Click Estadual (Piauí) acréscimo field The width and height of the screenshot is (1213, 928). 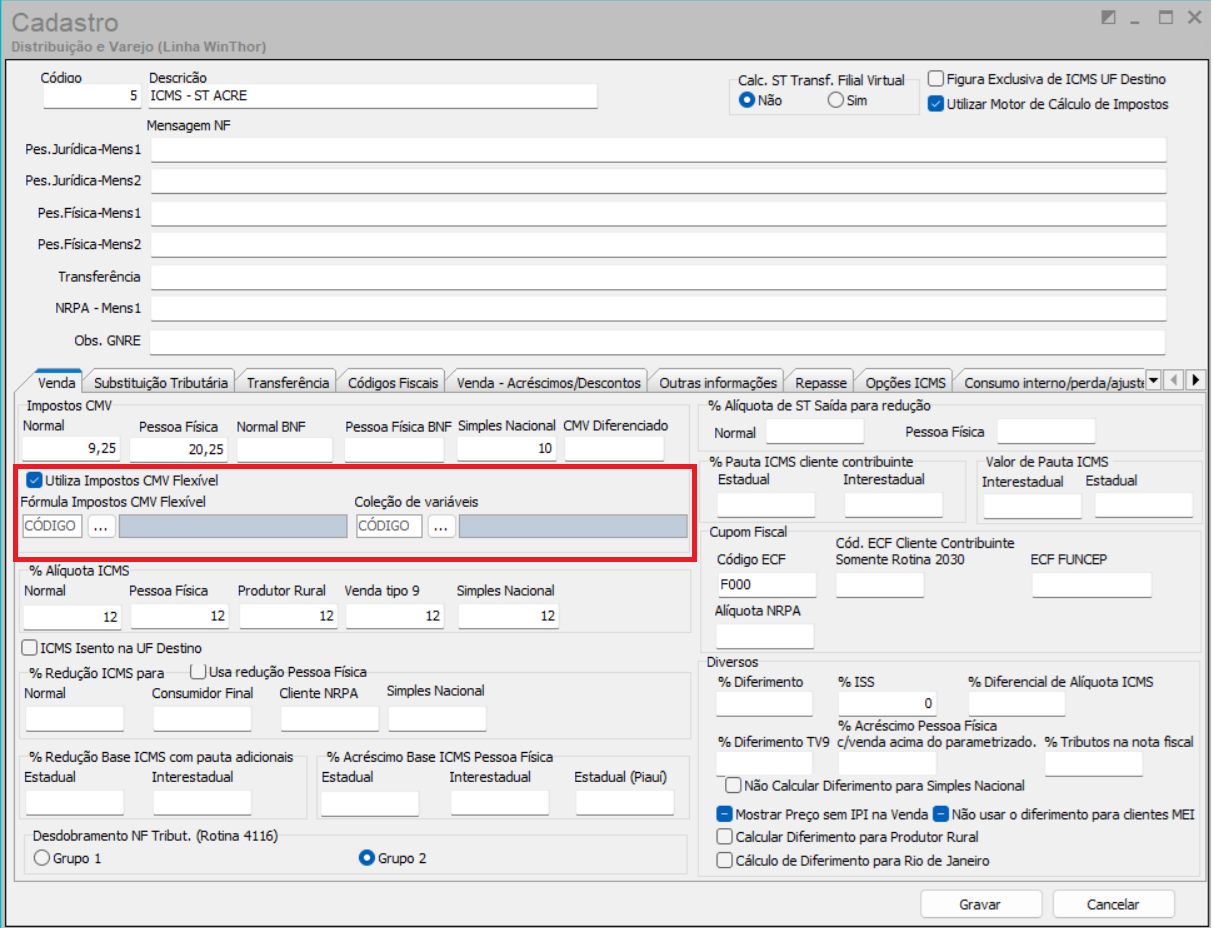point(625,803)
